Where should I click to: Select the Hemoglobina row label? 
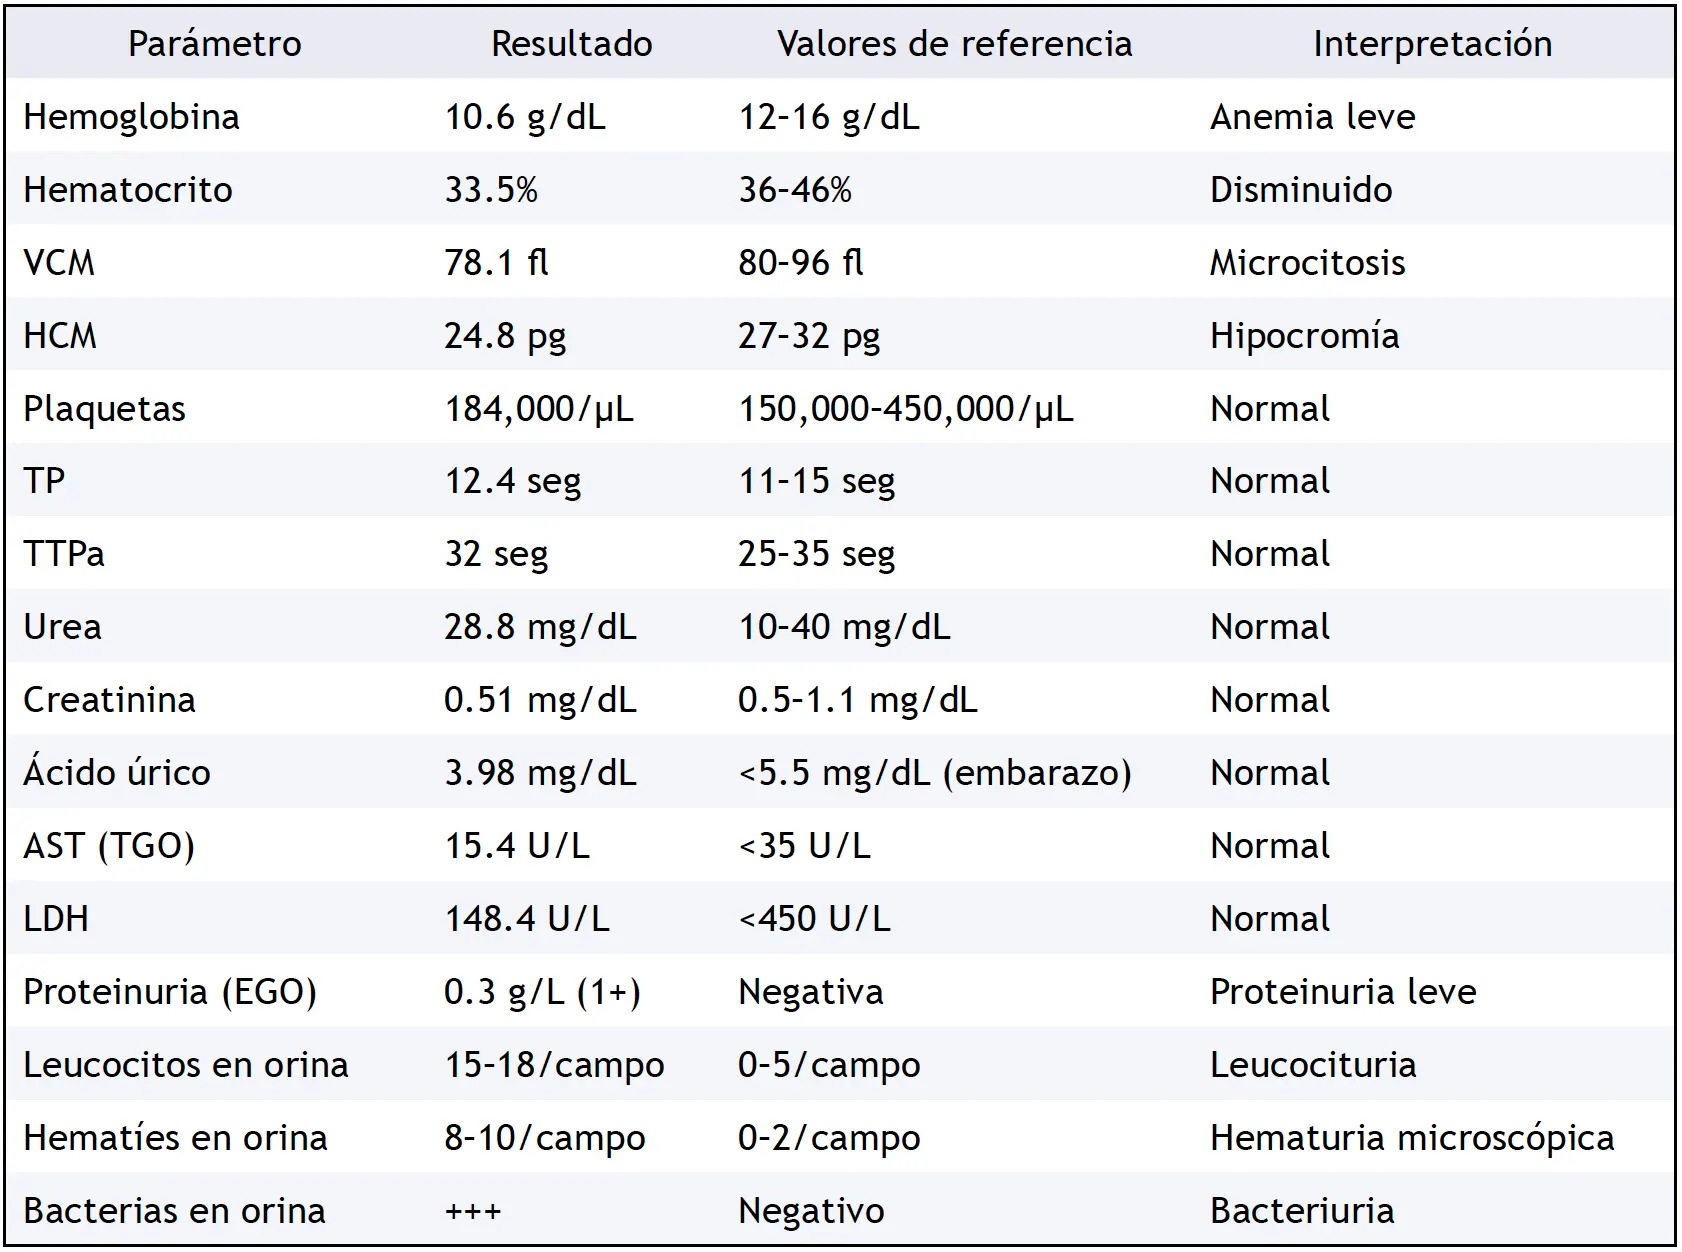click(131, 117)
